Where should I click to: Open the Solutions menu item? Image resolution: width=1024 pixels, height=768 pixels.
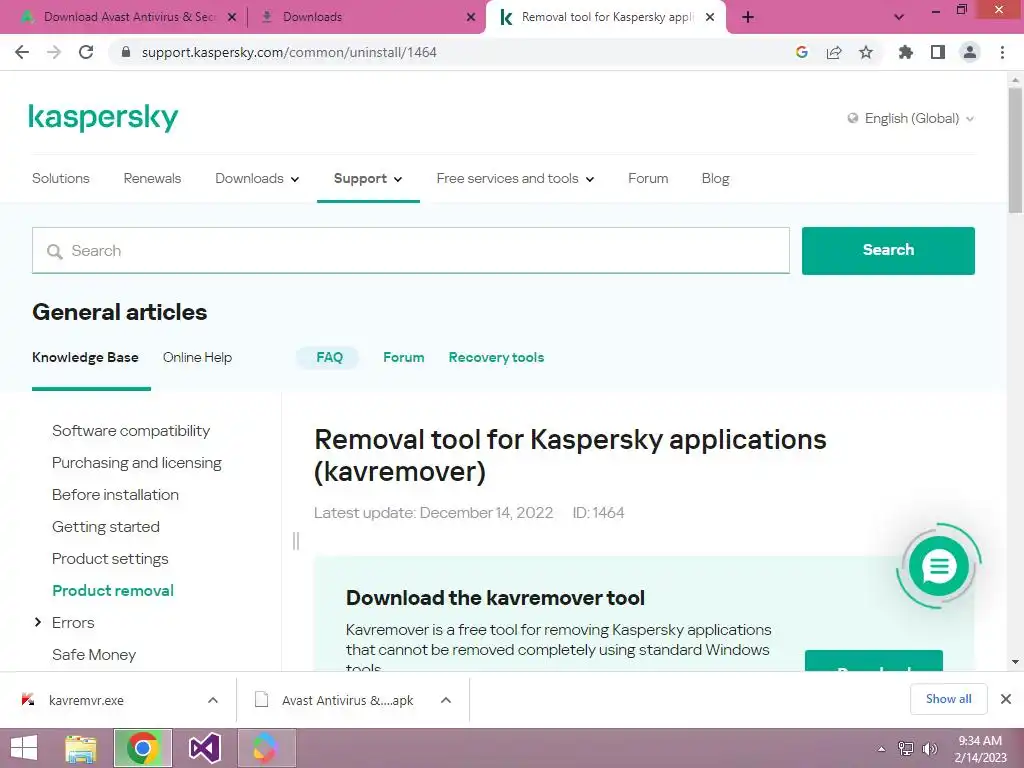pos(61,178)
